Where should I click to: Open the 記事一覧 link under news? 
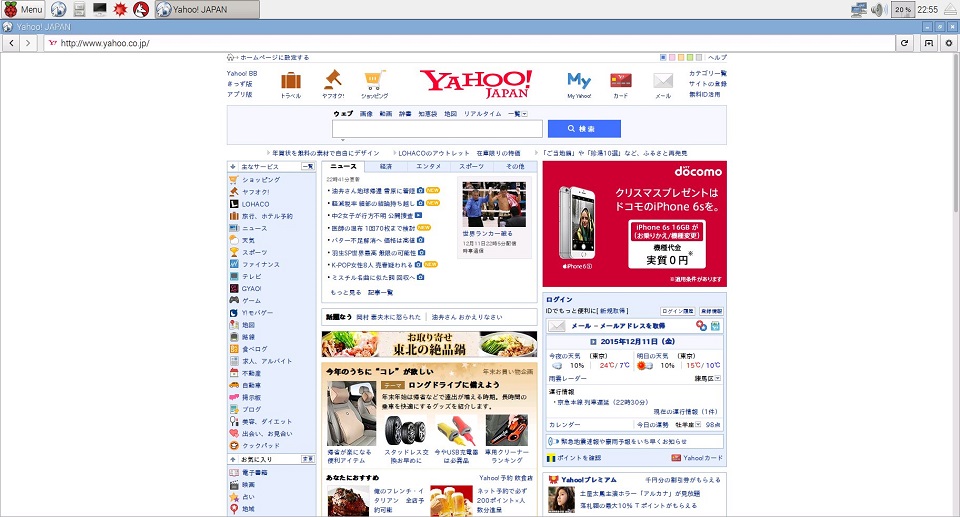[x=380, y=293]
